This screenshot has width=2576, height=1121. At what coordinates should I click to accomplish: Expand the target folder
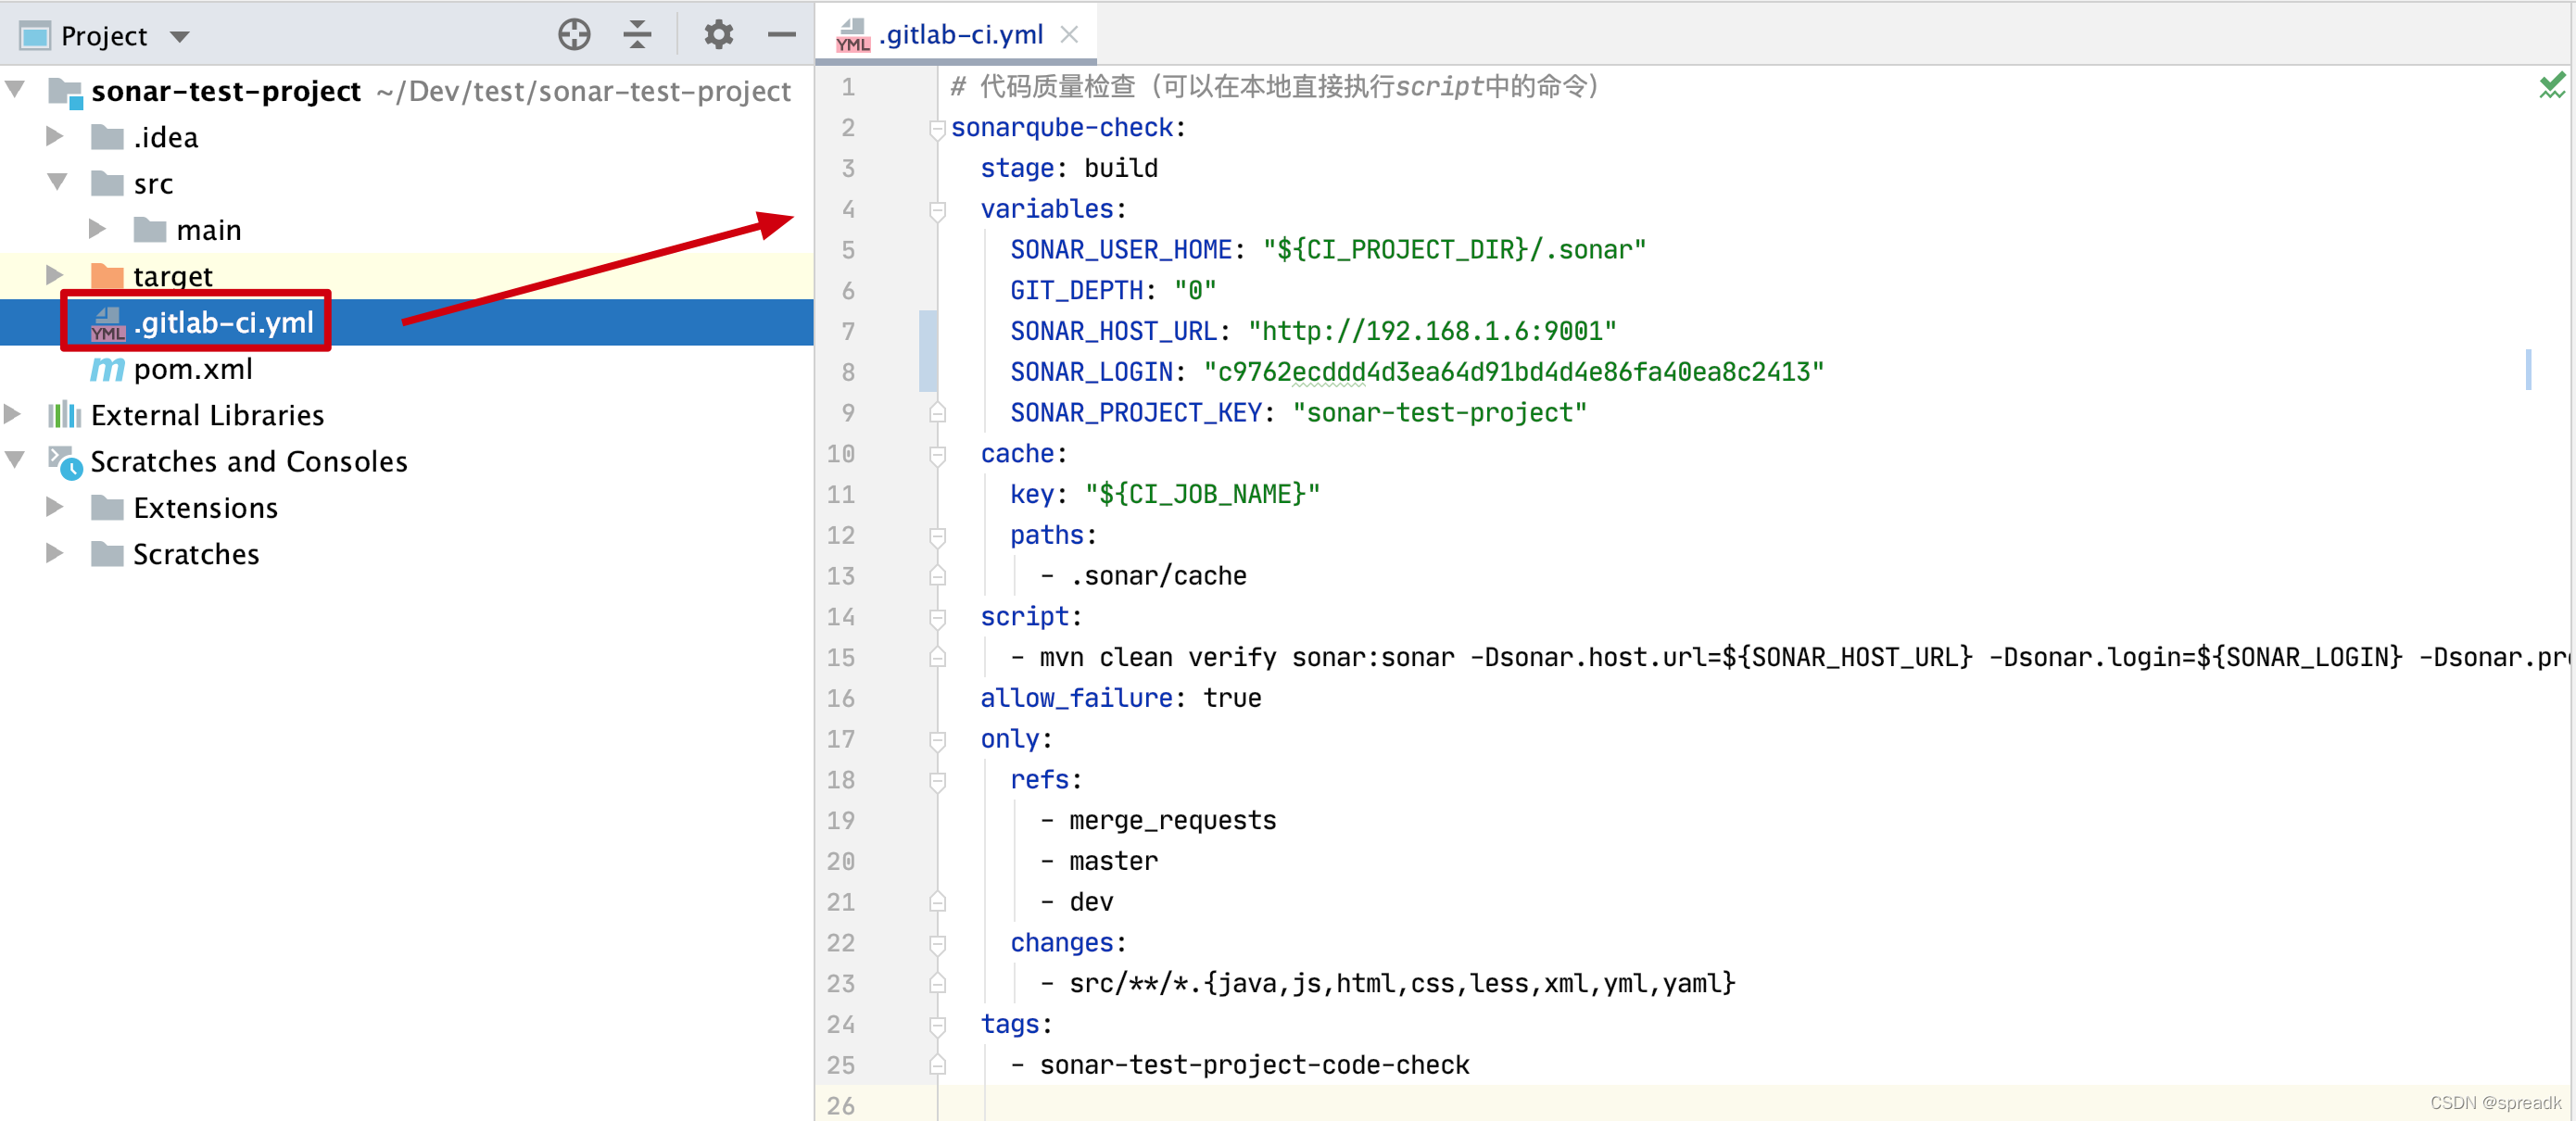(x=55, y=276)
